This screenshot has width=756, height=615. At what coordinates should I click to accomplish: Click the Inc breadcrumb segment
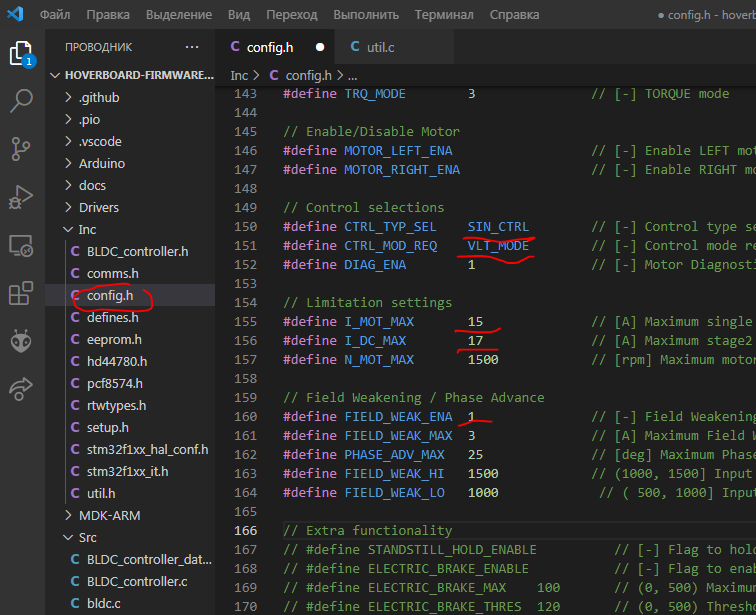tap(239, 75)
